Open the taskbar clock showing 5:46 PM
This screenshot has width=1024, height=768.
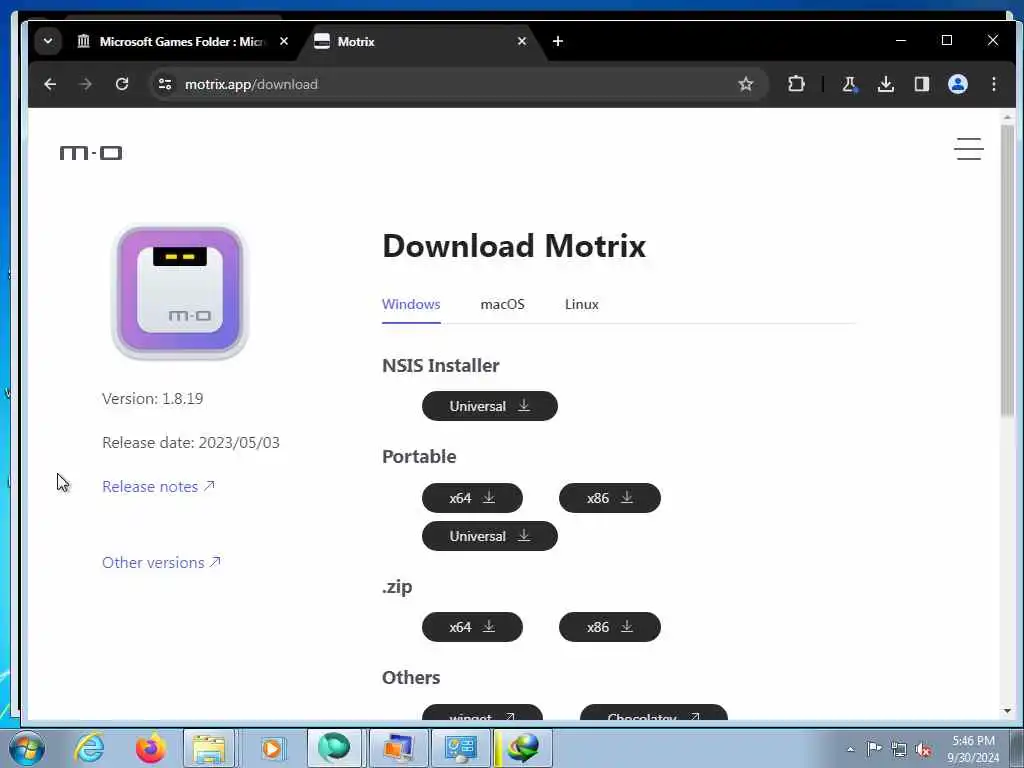pyautogui.click(x=973, y=748)
